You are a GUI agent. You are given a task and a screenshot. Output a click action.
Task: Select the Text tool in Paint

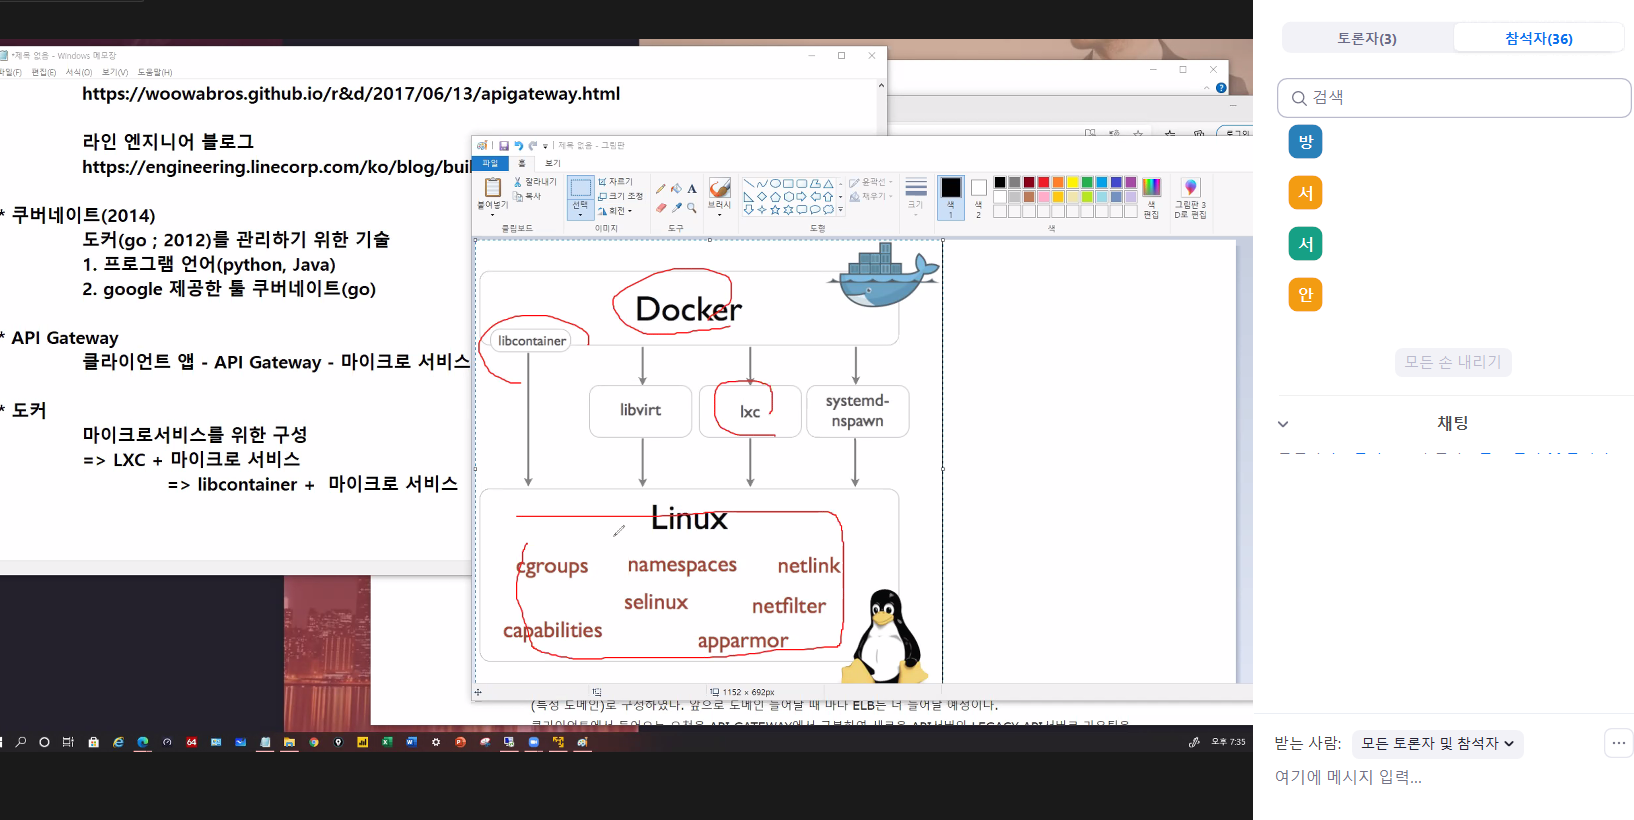(692, 188)
